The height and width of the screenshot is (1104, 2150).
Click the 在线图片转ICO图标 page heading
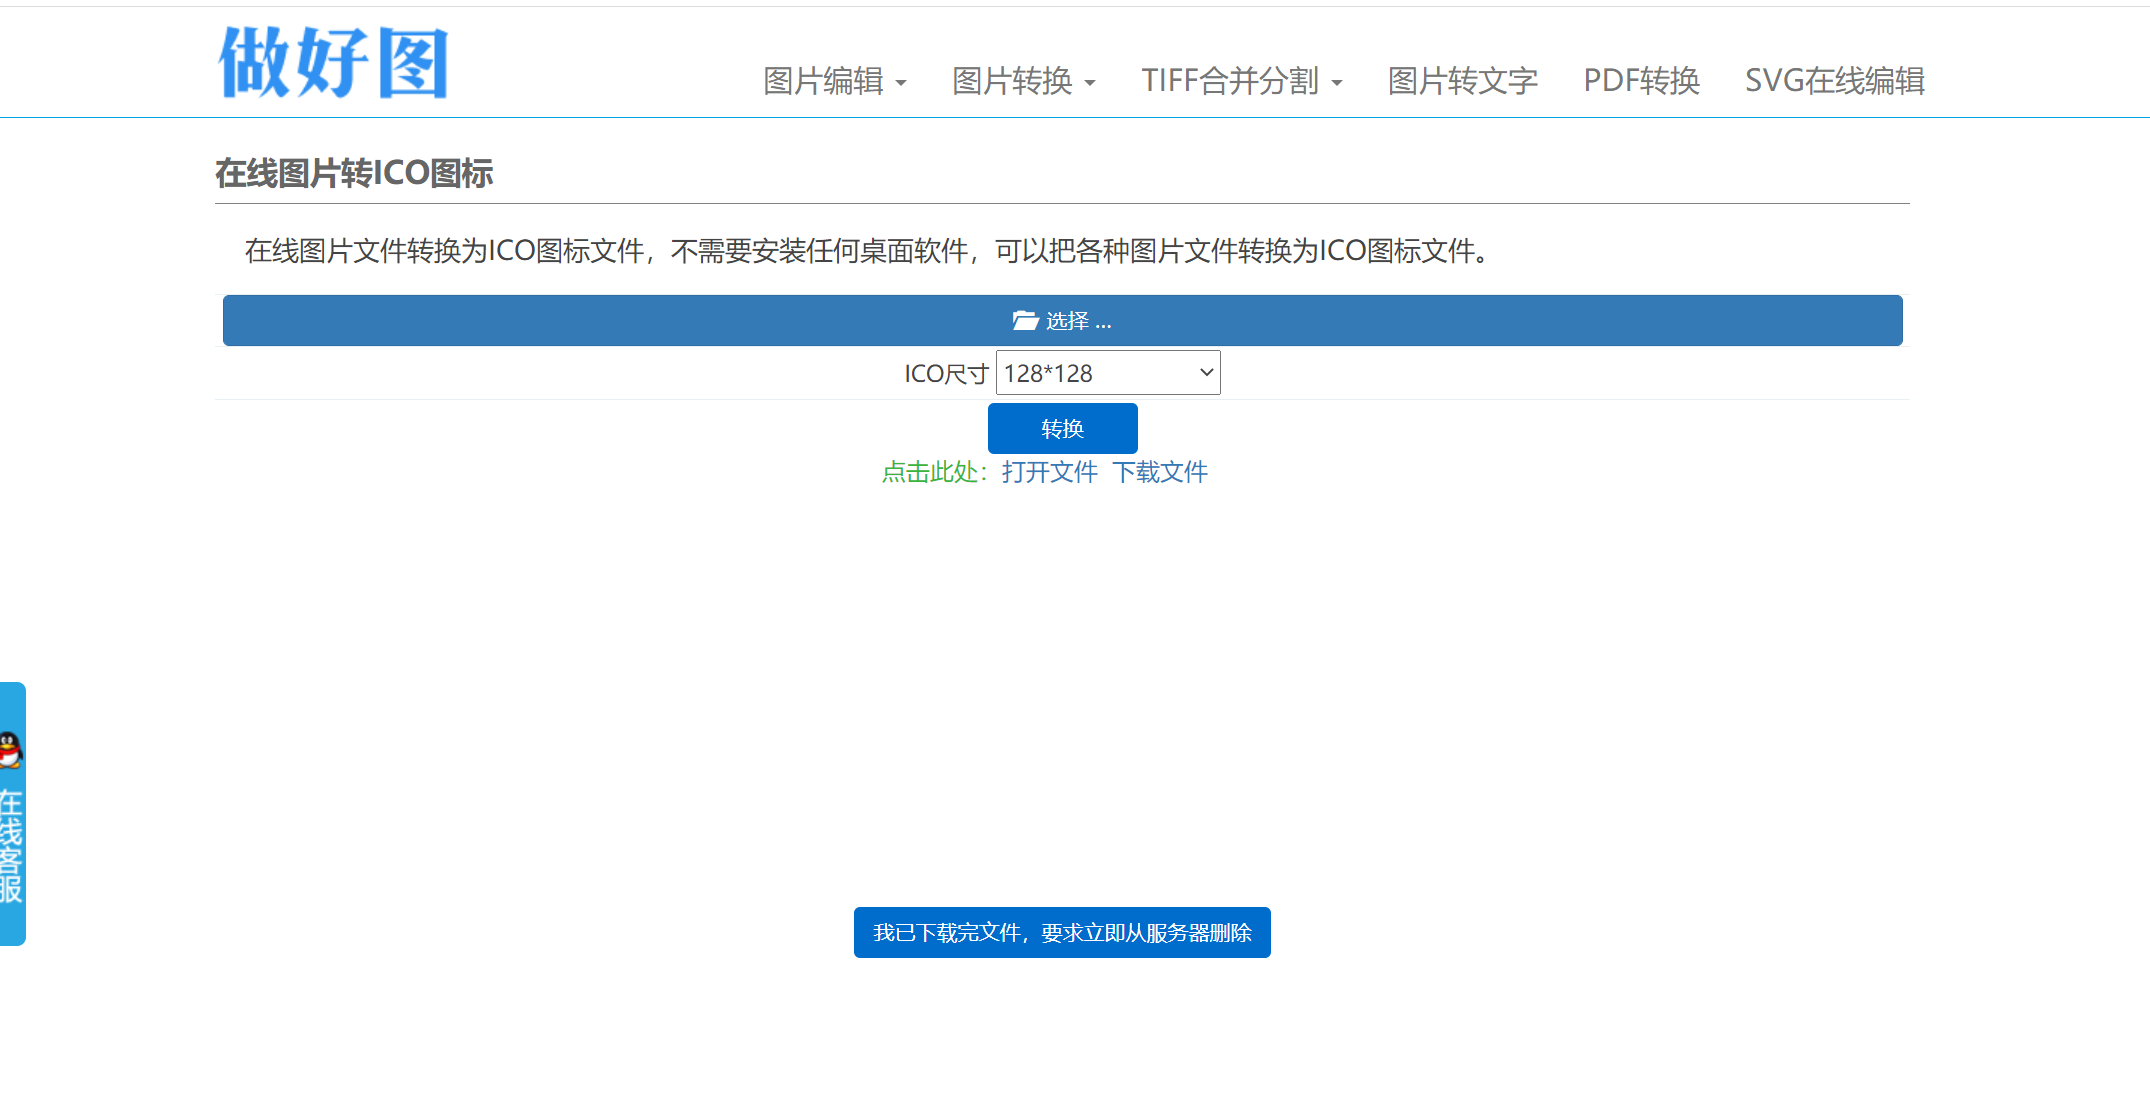[x=354, y=174]
